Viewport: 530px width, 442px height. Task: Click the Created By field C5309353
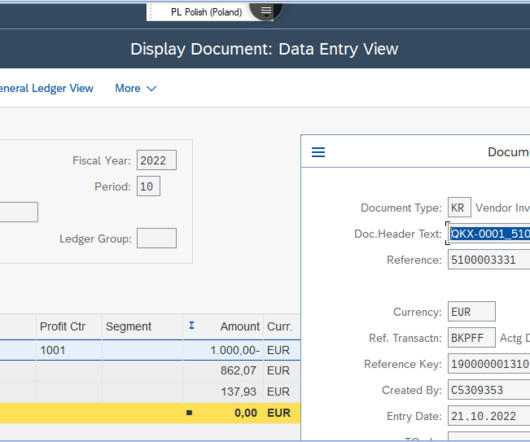coord(489,390)
